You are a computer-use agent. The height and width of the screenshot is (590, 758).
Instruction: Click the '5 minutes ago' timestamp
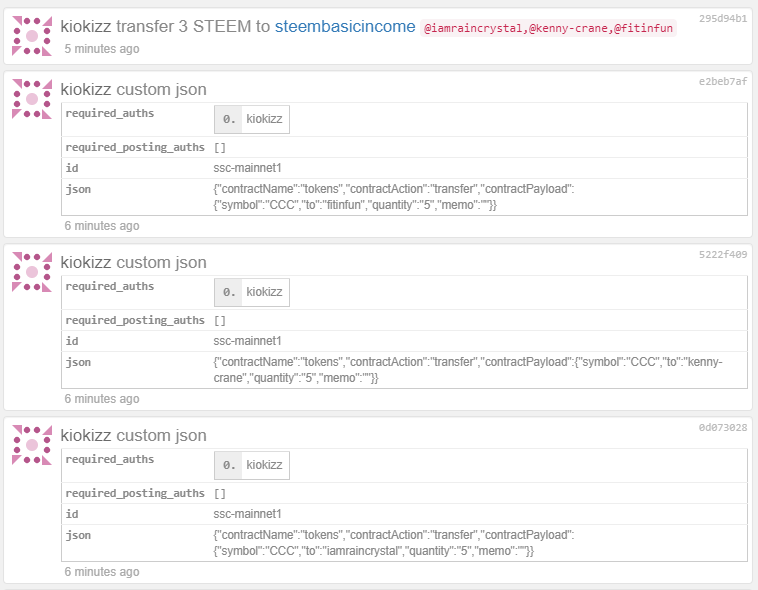point(102,48)
